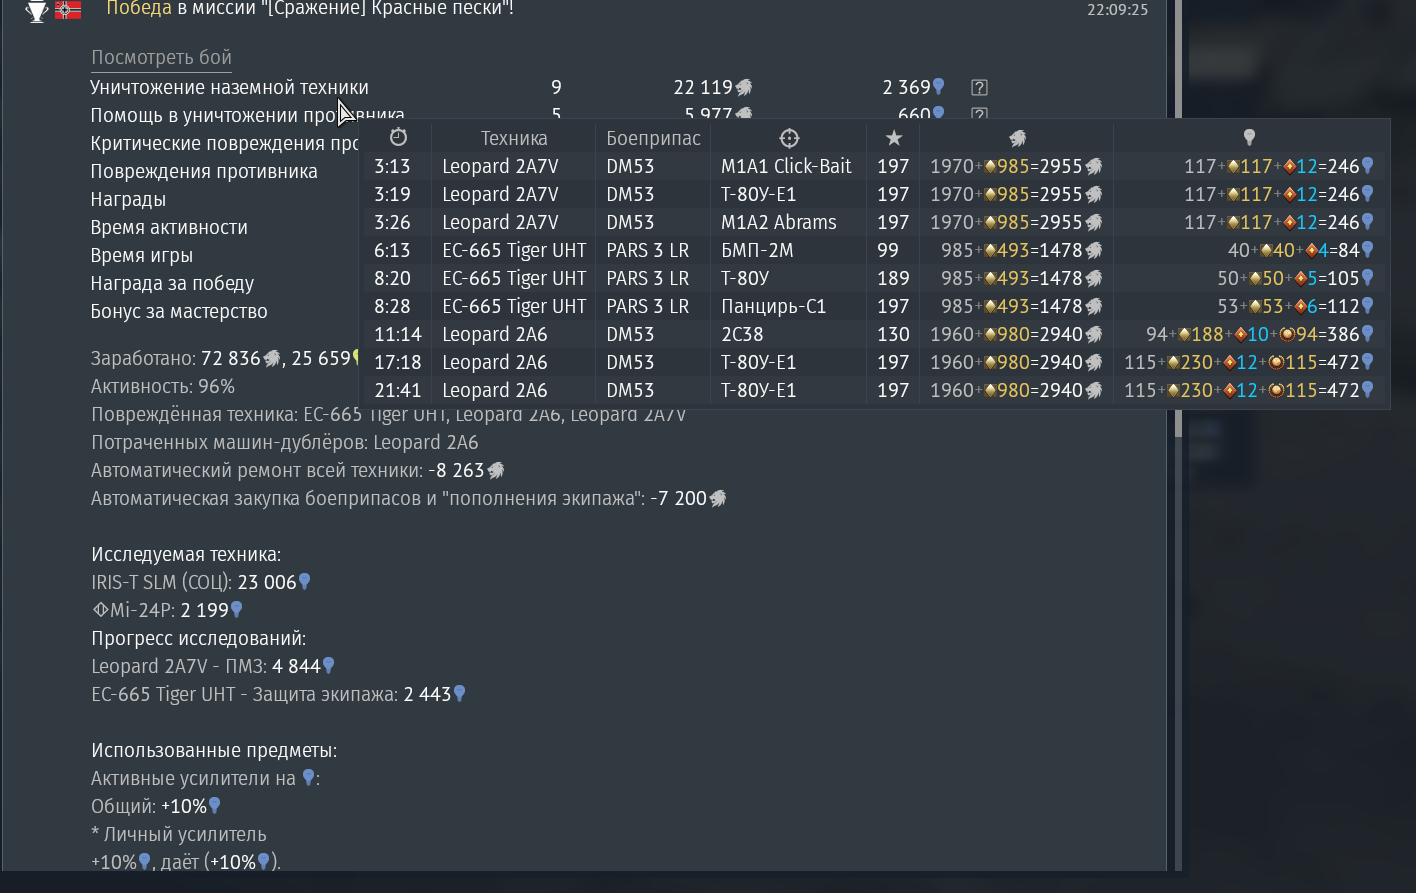Click the research icon after 4 844
Screen dimensions: 1416x893
[x=328, y=665]
